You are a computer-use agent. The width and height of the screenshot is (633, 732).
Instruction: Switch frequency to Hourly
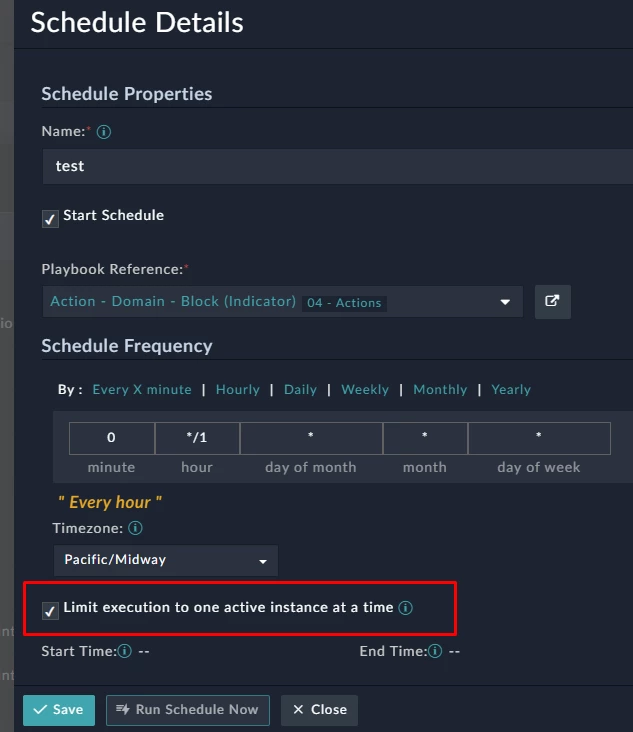click(x=238, y=389)
